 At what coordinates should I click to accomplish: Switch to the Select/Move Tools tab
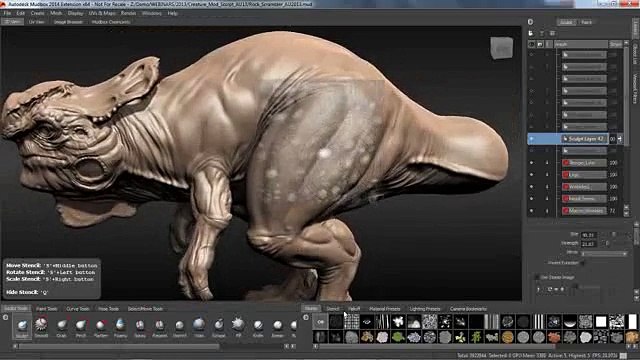tap(145, 309)
